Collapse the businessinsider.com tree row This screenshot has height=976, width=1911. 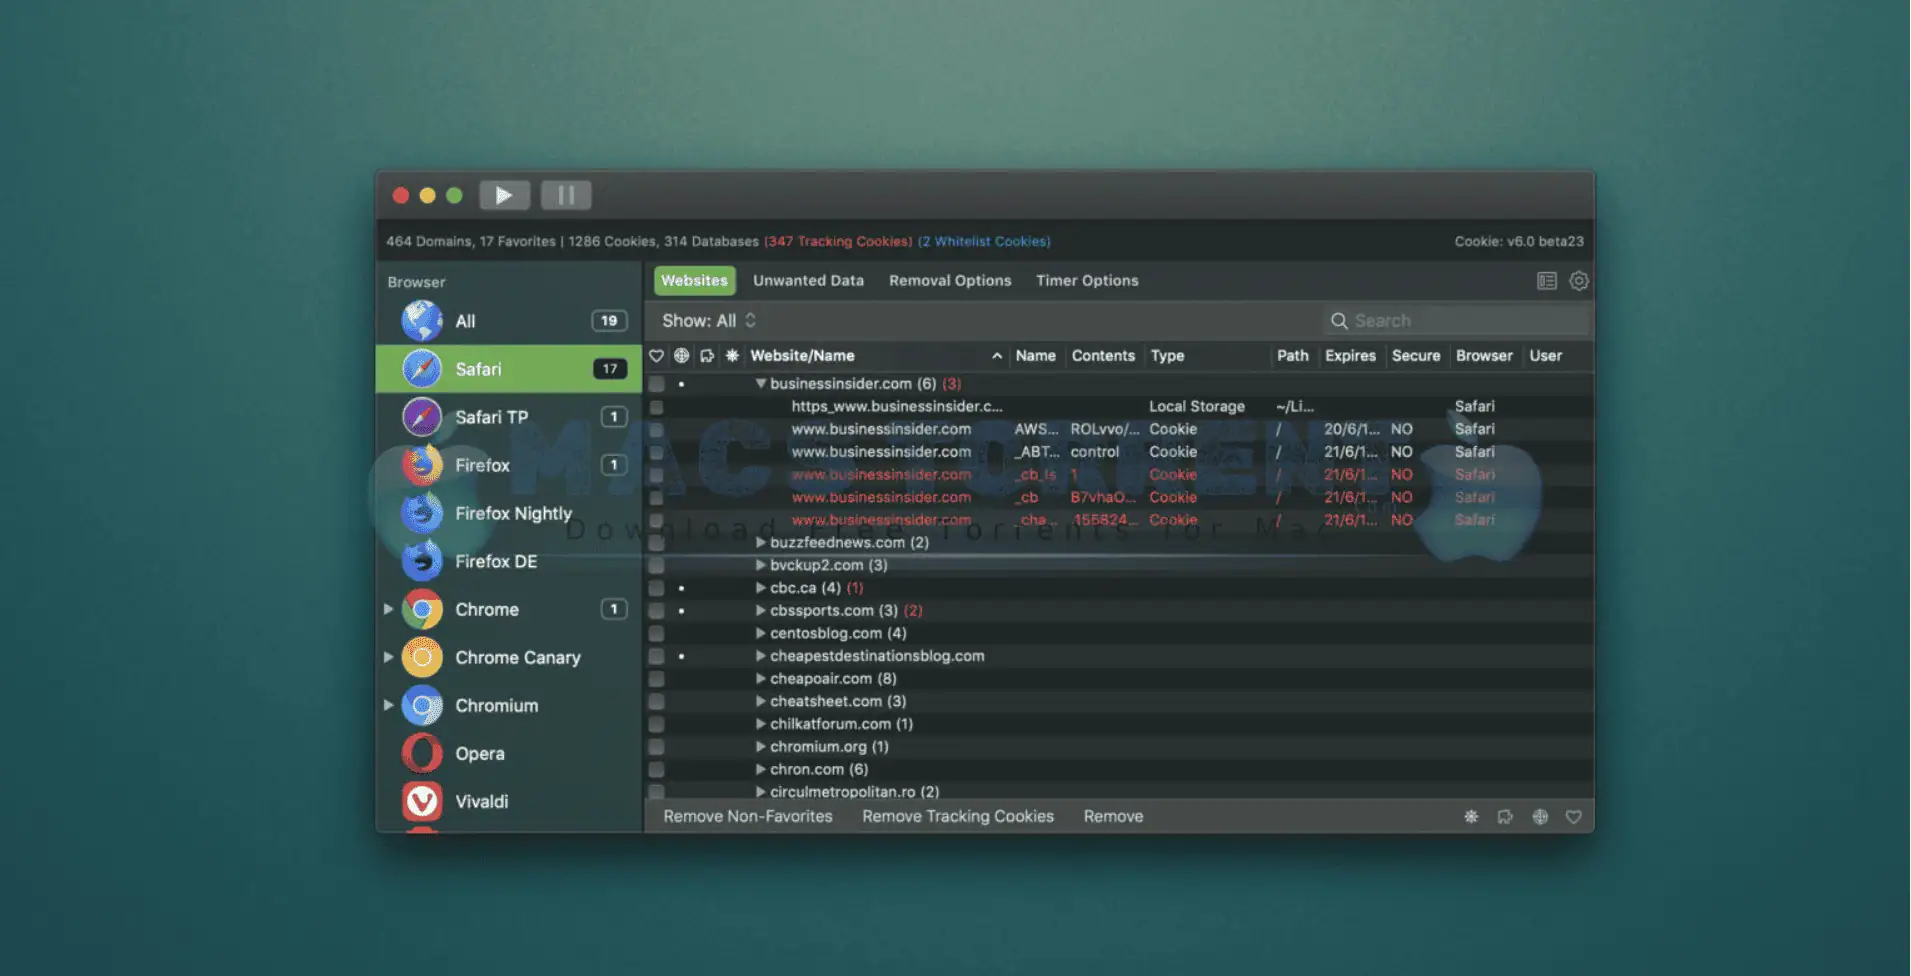(761, 384)
